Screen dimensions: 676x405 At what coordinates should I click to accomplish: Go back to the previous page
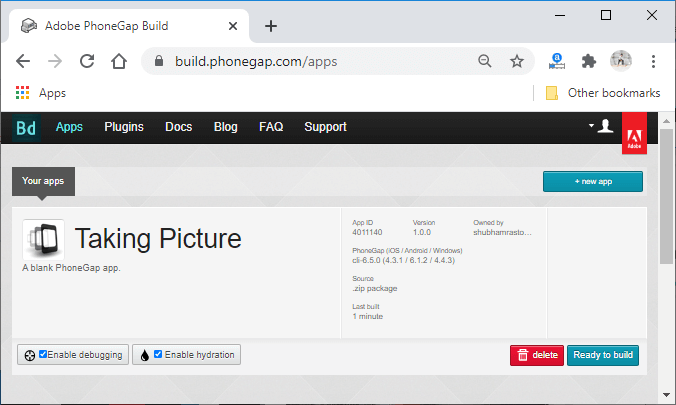coord(23,61)
